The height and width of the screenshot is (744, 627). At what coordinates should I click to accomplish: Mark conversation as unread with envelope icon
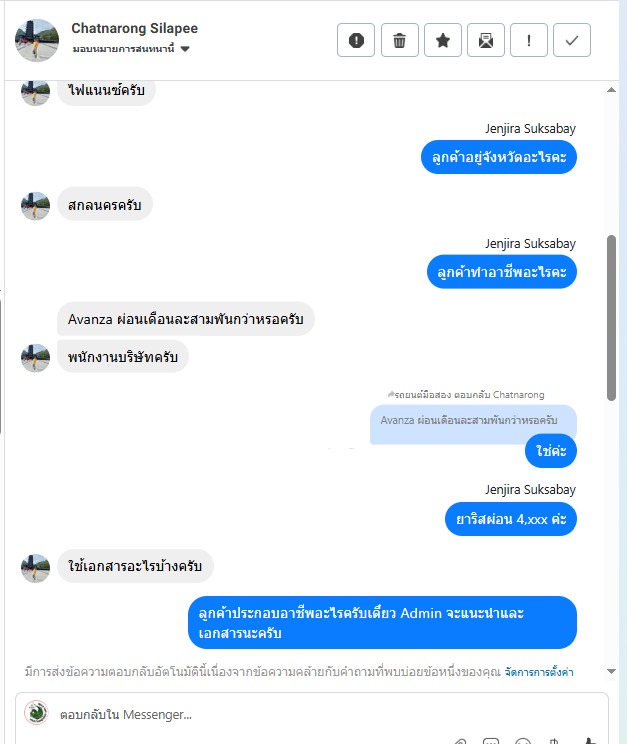[x=486, y=40]
